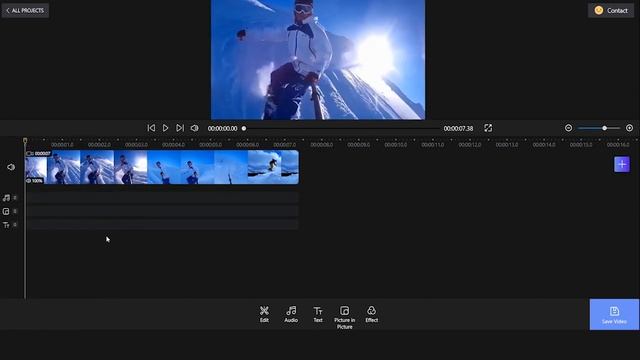
Task: Click the total duration 00:00:07.38 text
Action: [458, 128]
